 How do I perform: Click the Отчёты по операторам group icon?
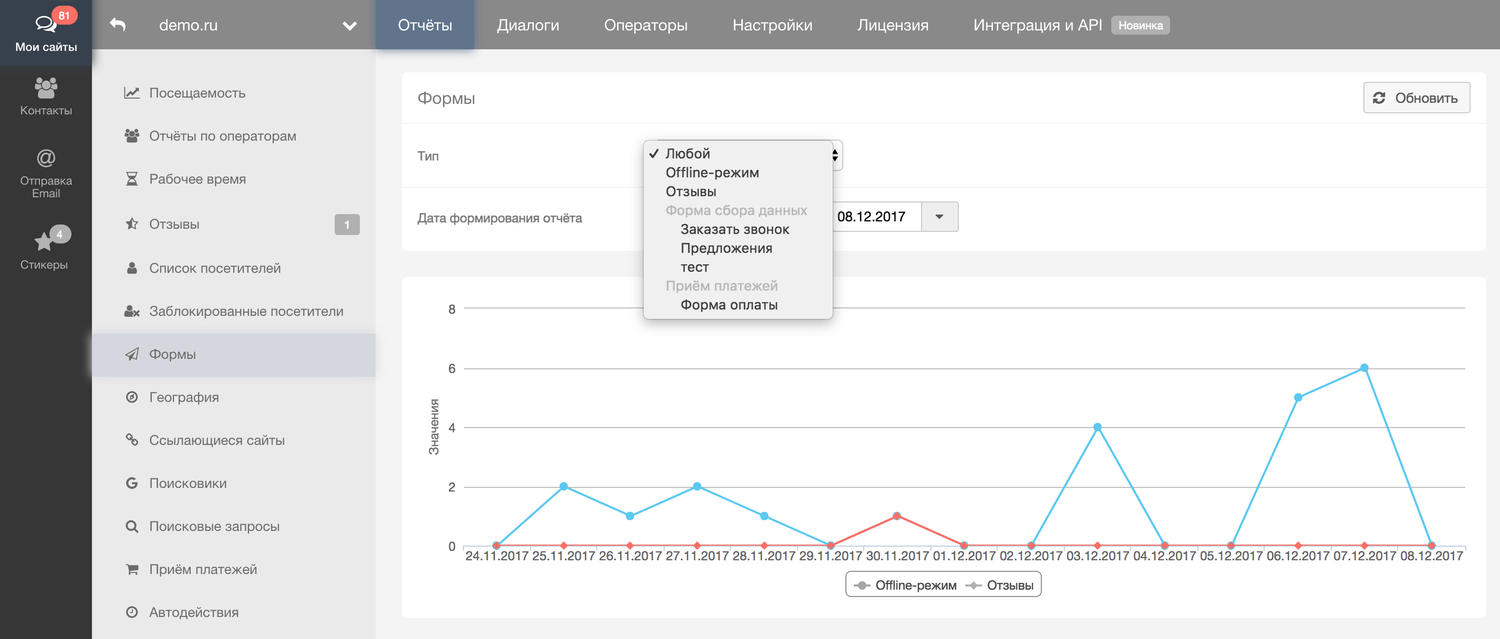[132, 136]
